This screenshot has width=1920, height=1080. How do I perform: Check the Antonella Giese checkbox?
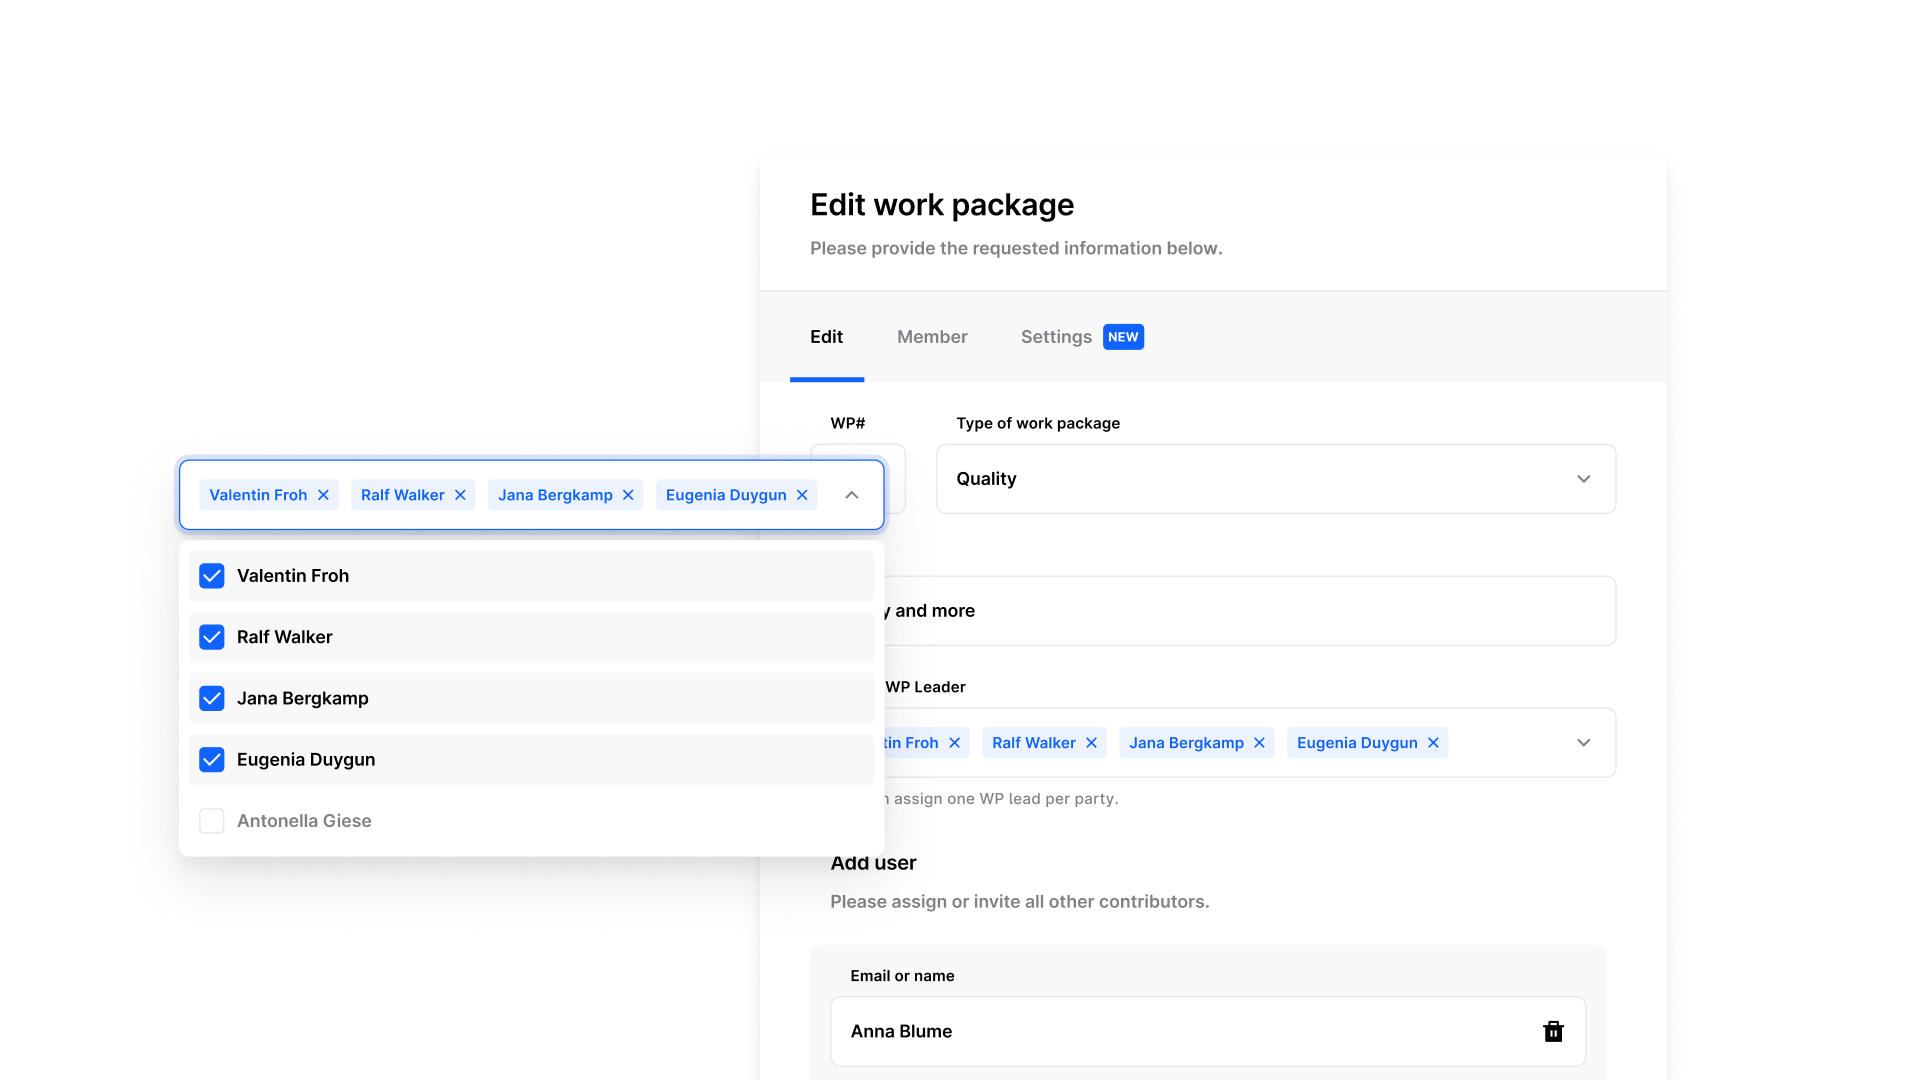(x=212, y=821)
